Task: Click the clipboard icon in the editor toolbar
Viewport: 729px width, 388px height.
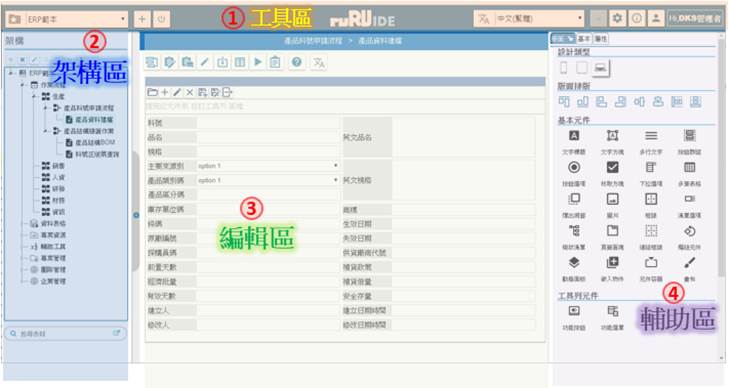Action: pyautogui.click(x=275, y=62)
